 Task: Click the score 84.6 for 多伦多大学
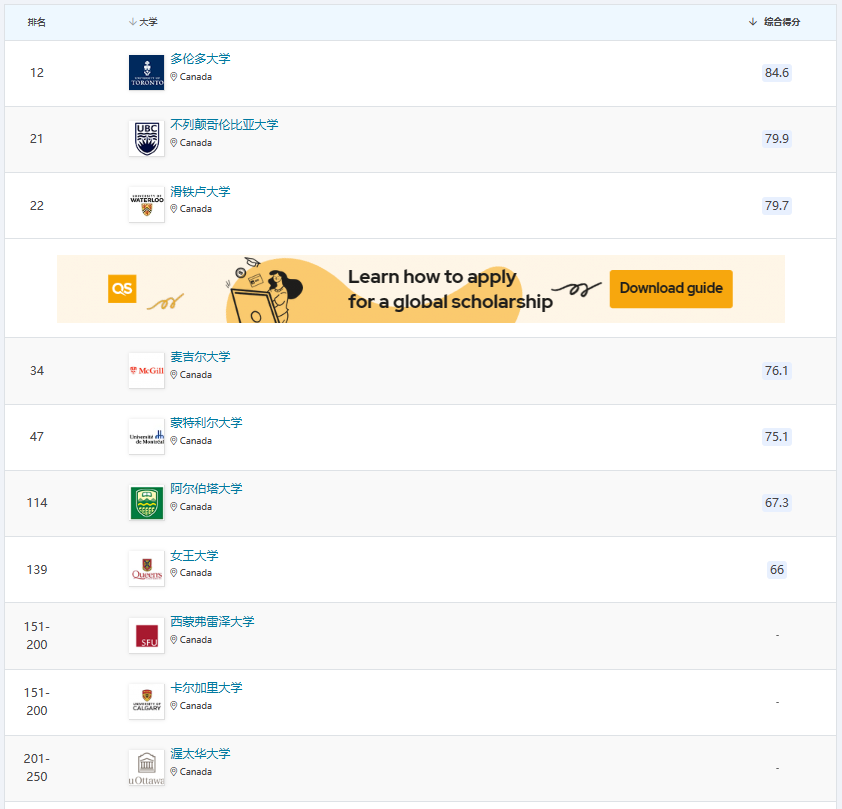point(776,72)
